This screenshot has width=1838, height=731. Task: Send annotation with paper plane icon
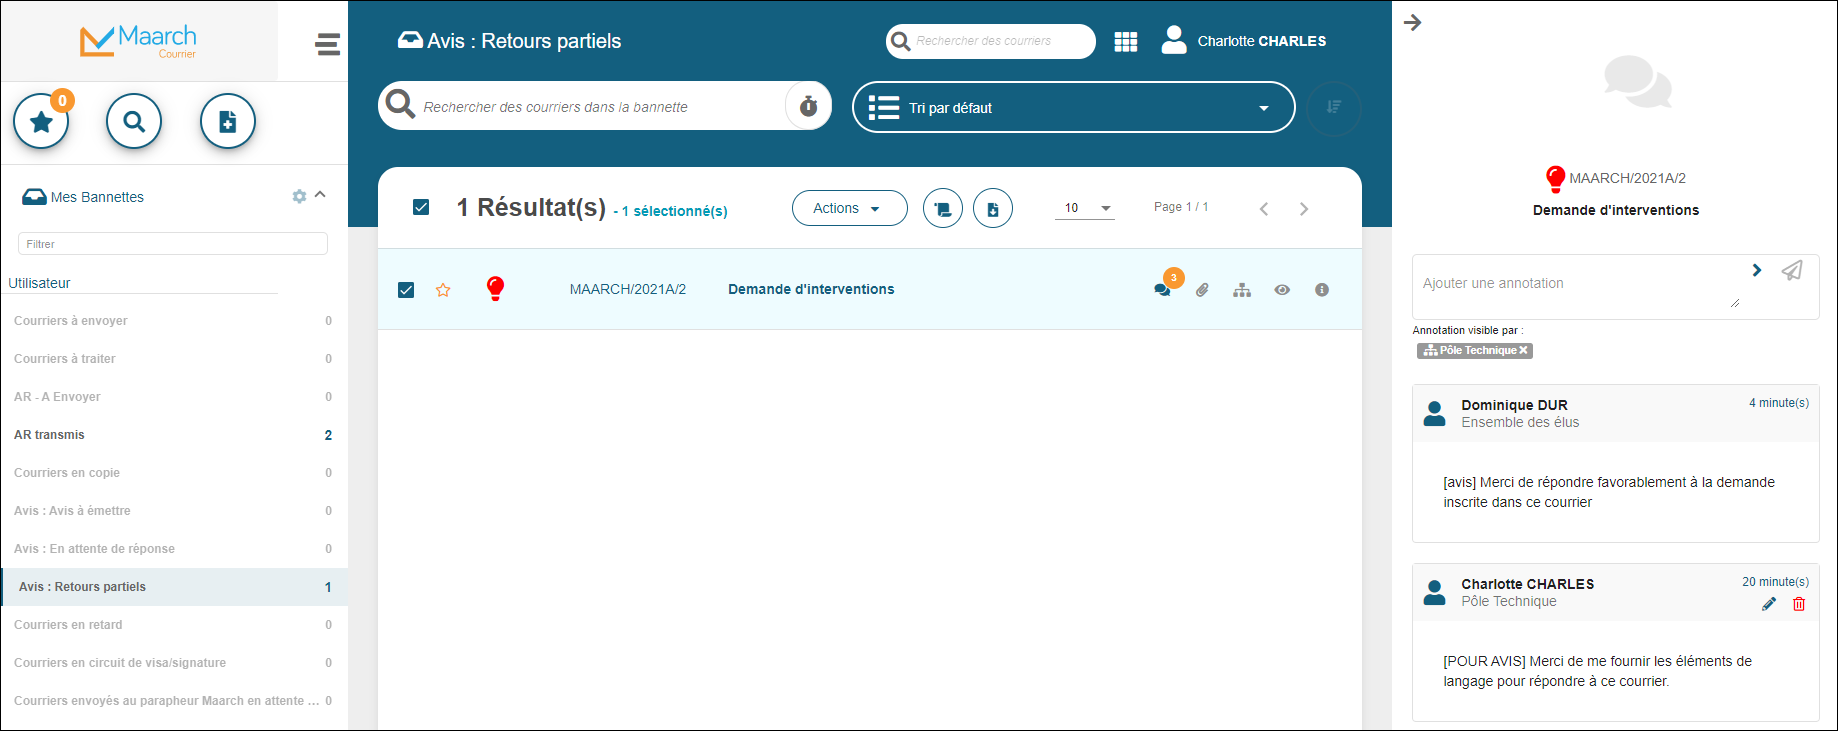pos(1792,270)
